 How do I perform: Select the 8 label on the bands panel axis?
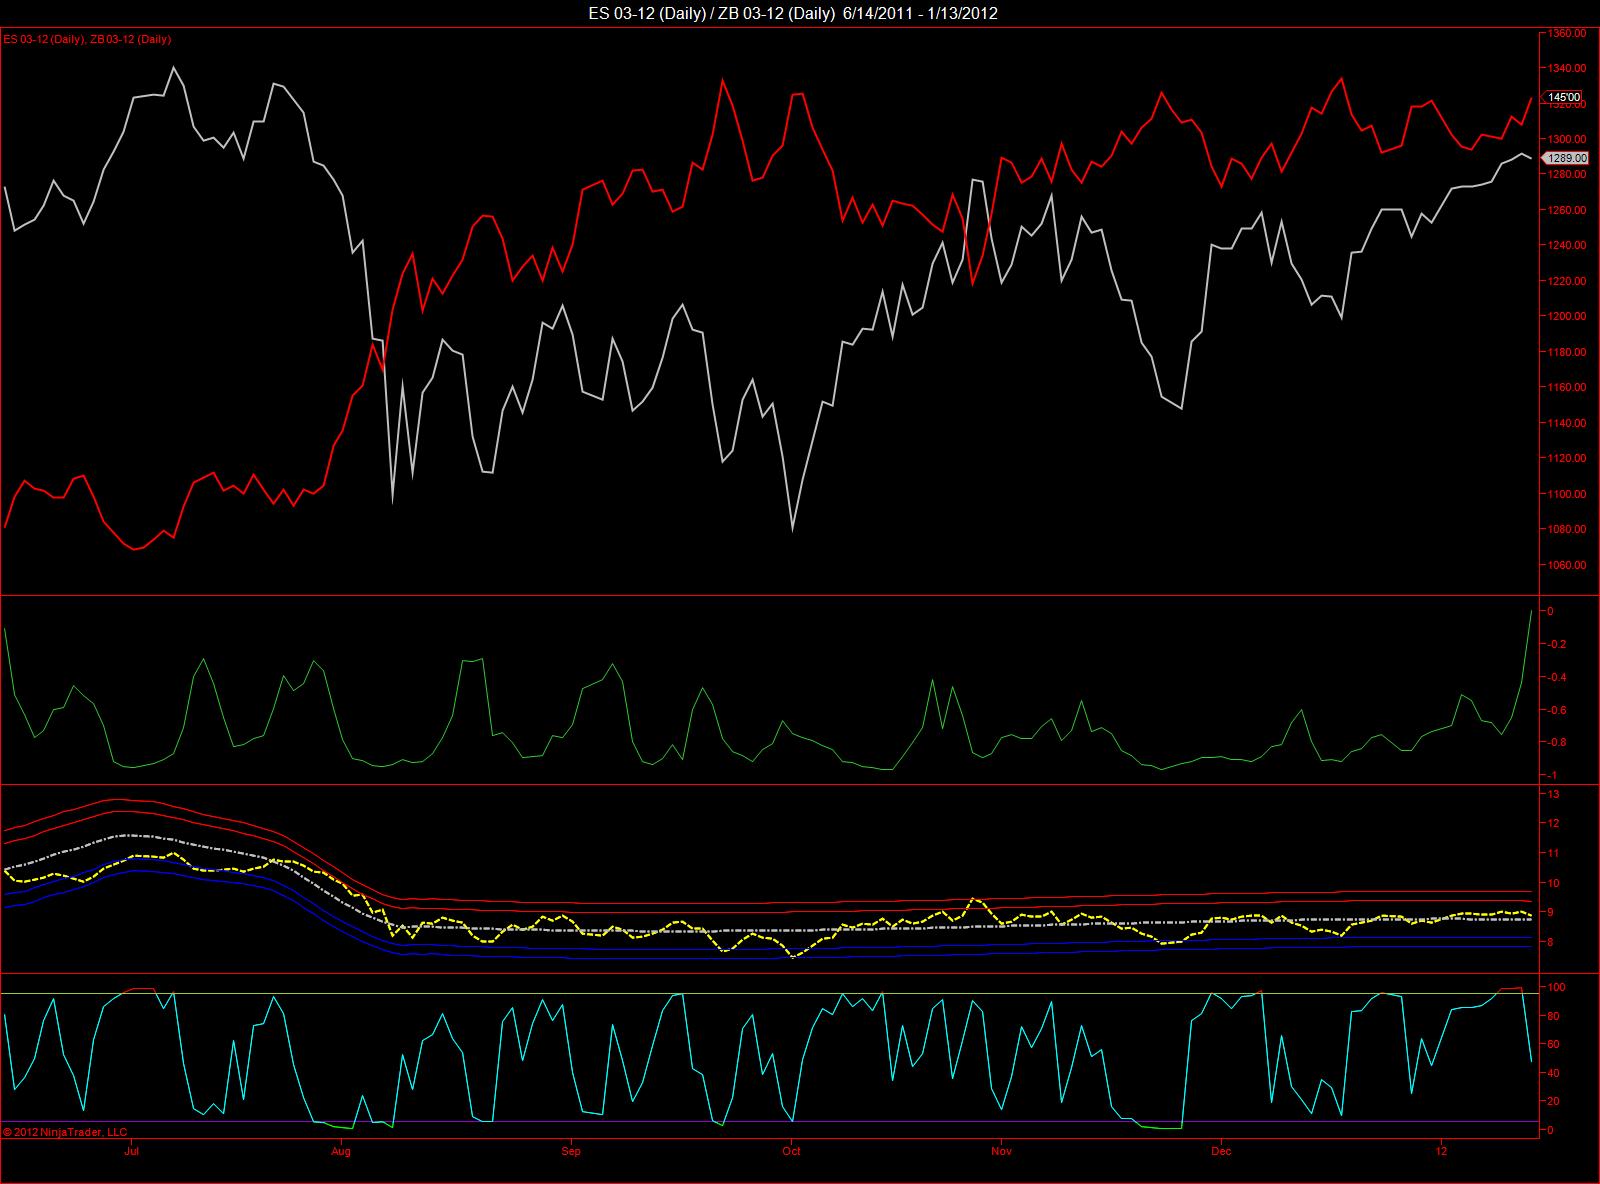point(1549,942)
